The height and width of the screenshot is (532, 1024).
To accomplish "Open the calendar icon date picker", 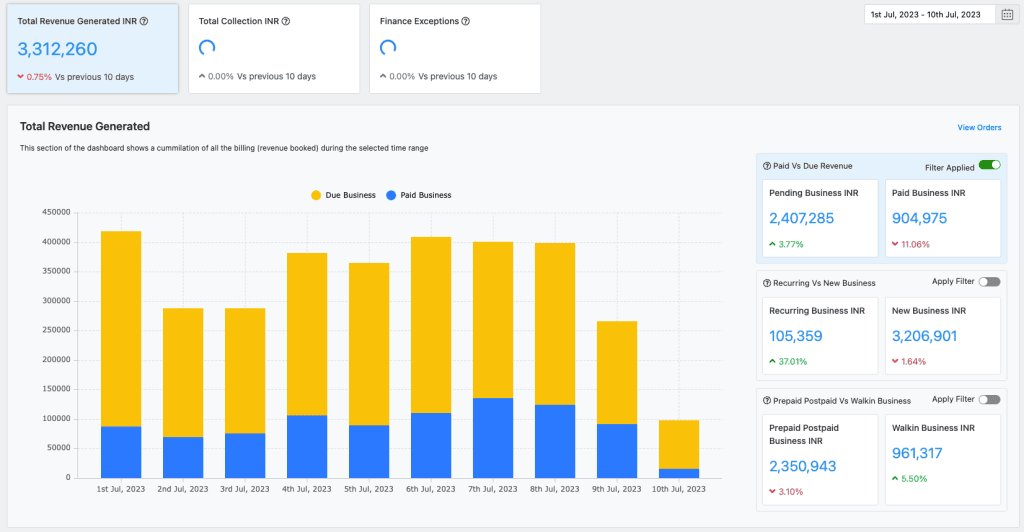I will (1007, 14).
